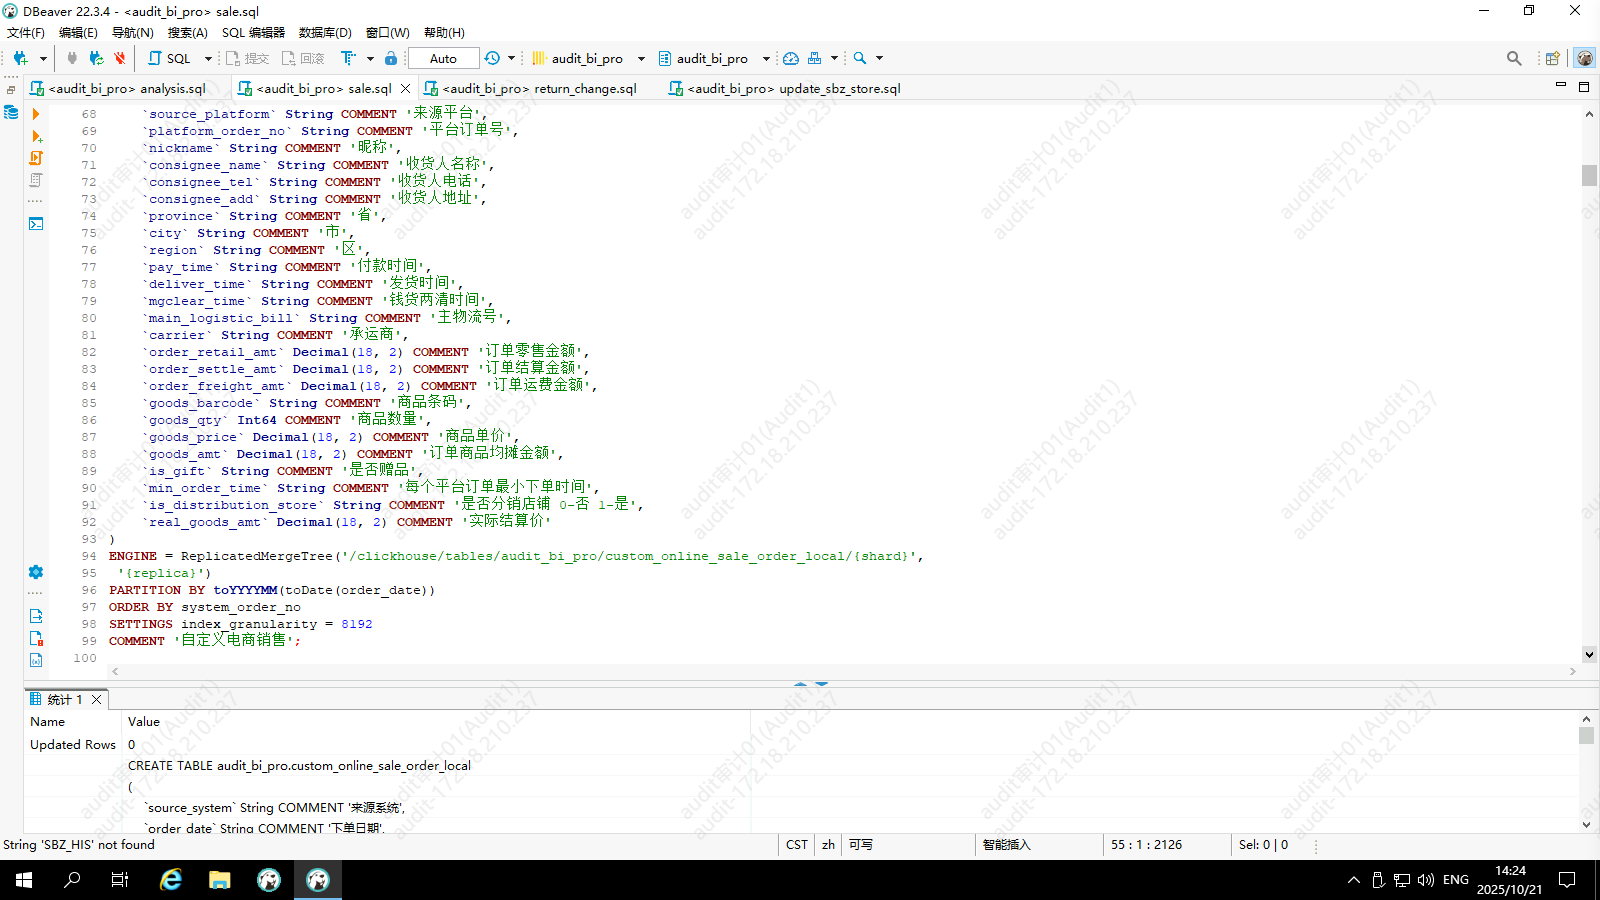Screen dimensions: 1600x900
Task: Open the SQL editor dropdown arrow
Action: [208, 59]
